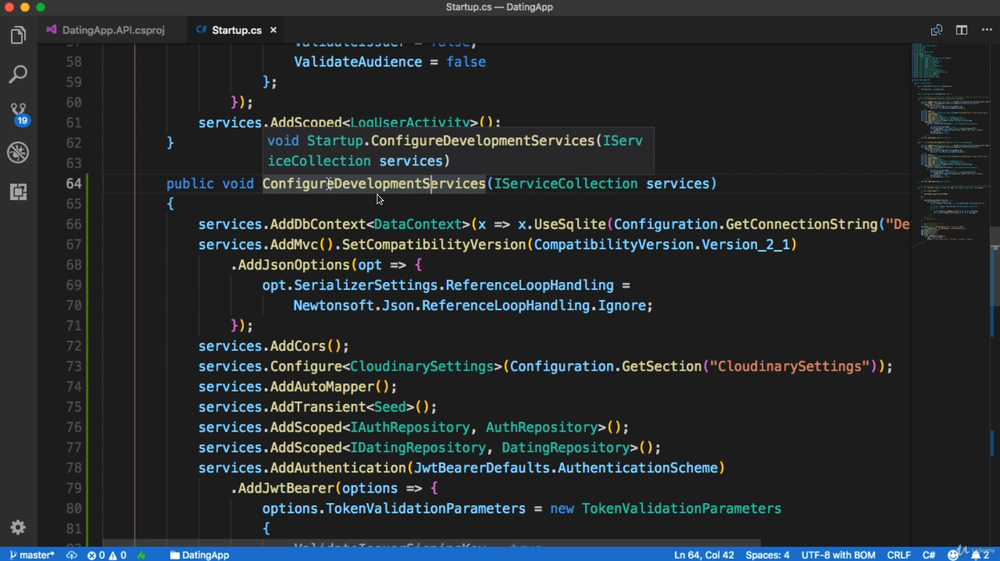
Task: Open notifications bell in status bar
Action: [x=981, y=555]
